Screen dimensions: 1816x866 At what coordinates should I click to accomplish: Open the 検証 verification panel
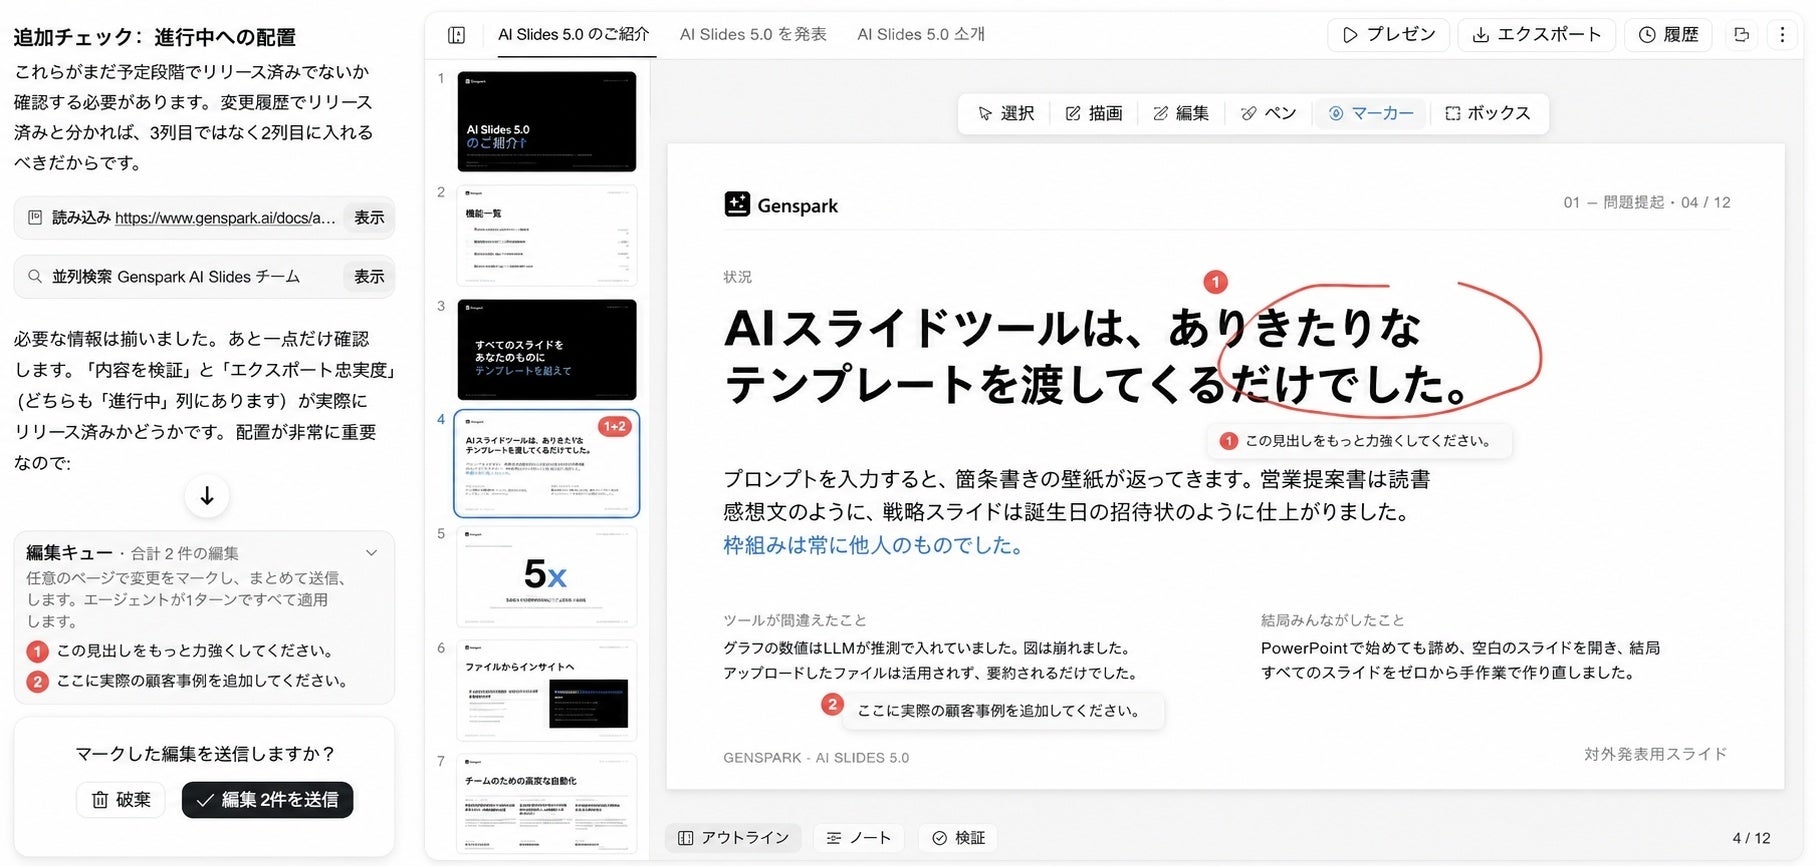click(959, 838)
